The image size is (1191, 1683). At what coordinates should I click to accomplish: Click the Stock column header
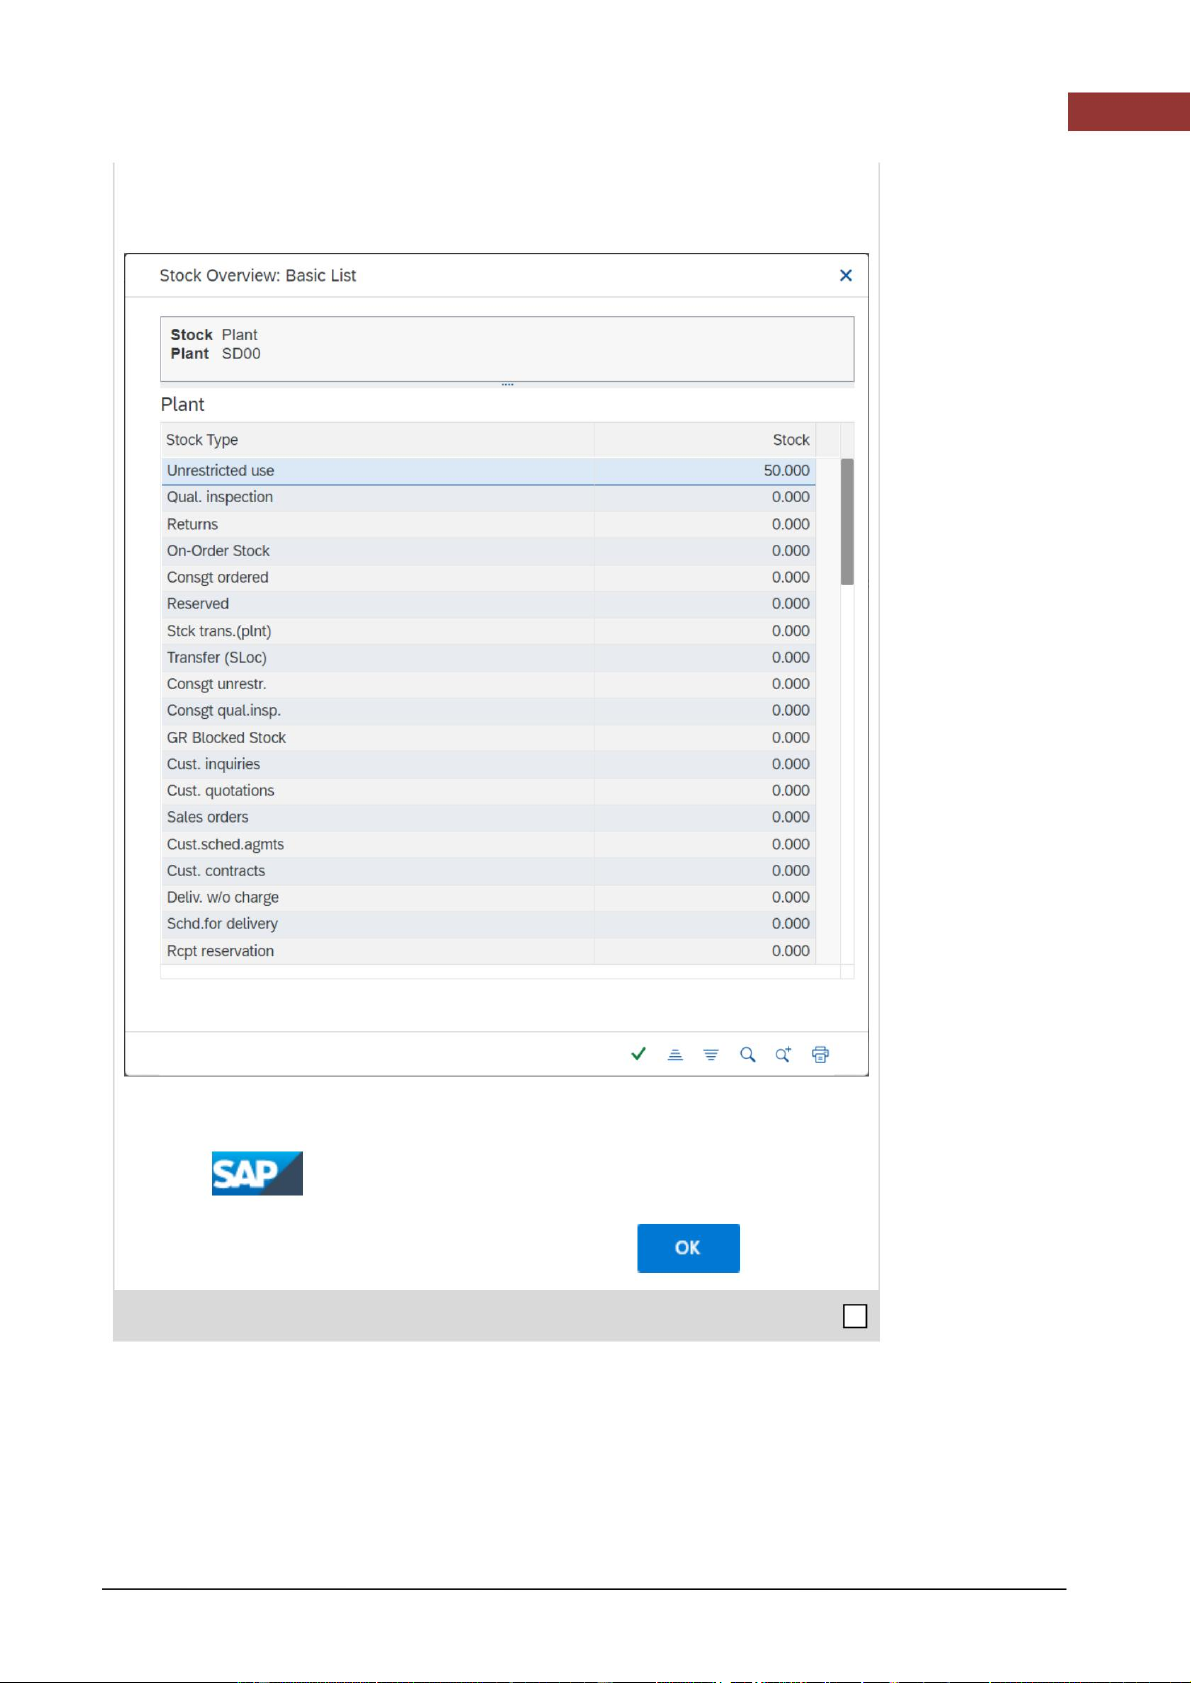790,440
